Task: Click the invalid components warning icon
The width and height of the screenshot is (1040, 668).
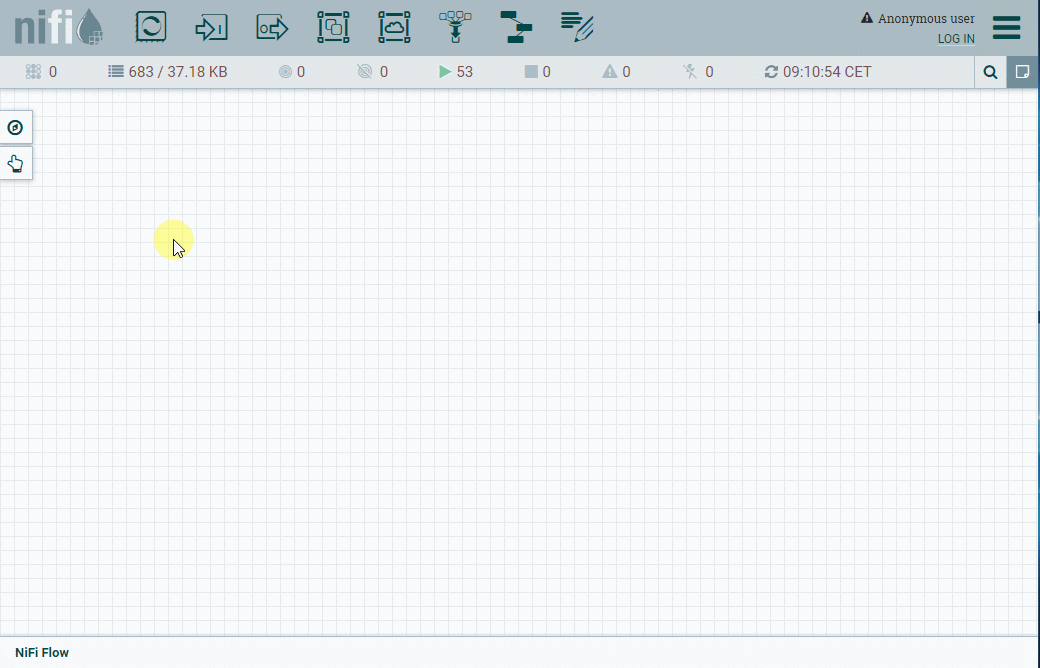Action: [609, 72]
